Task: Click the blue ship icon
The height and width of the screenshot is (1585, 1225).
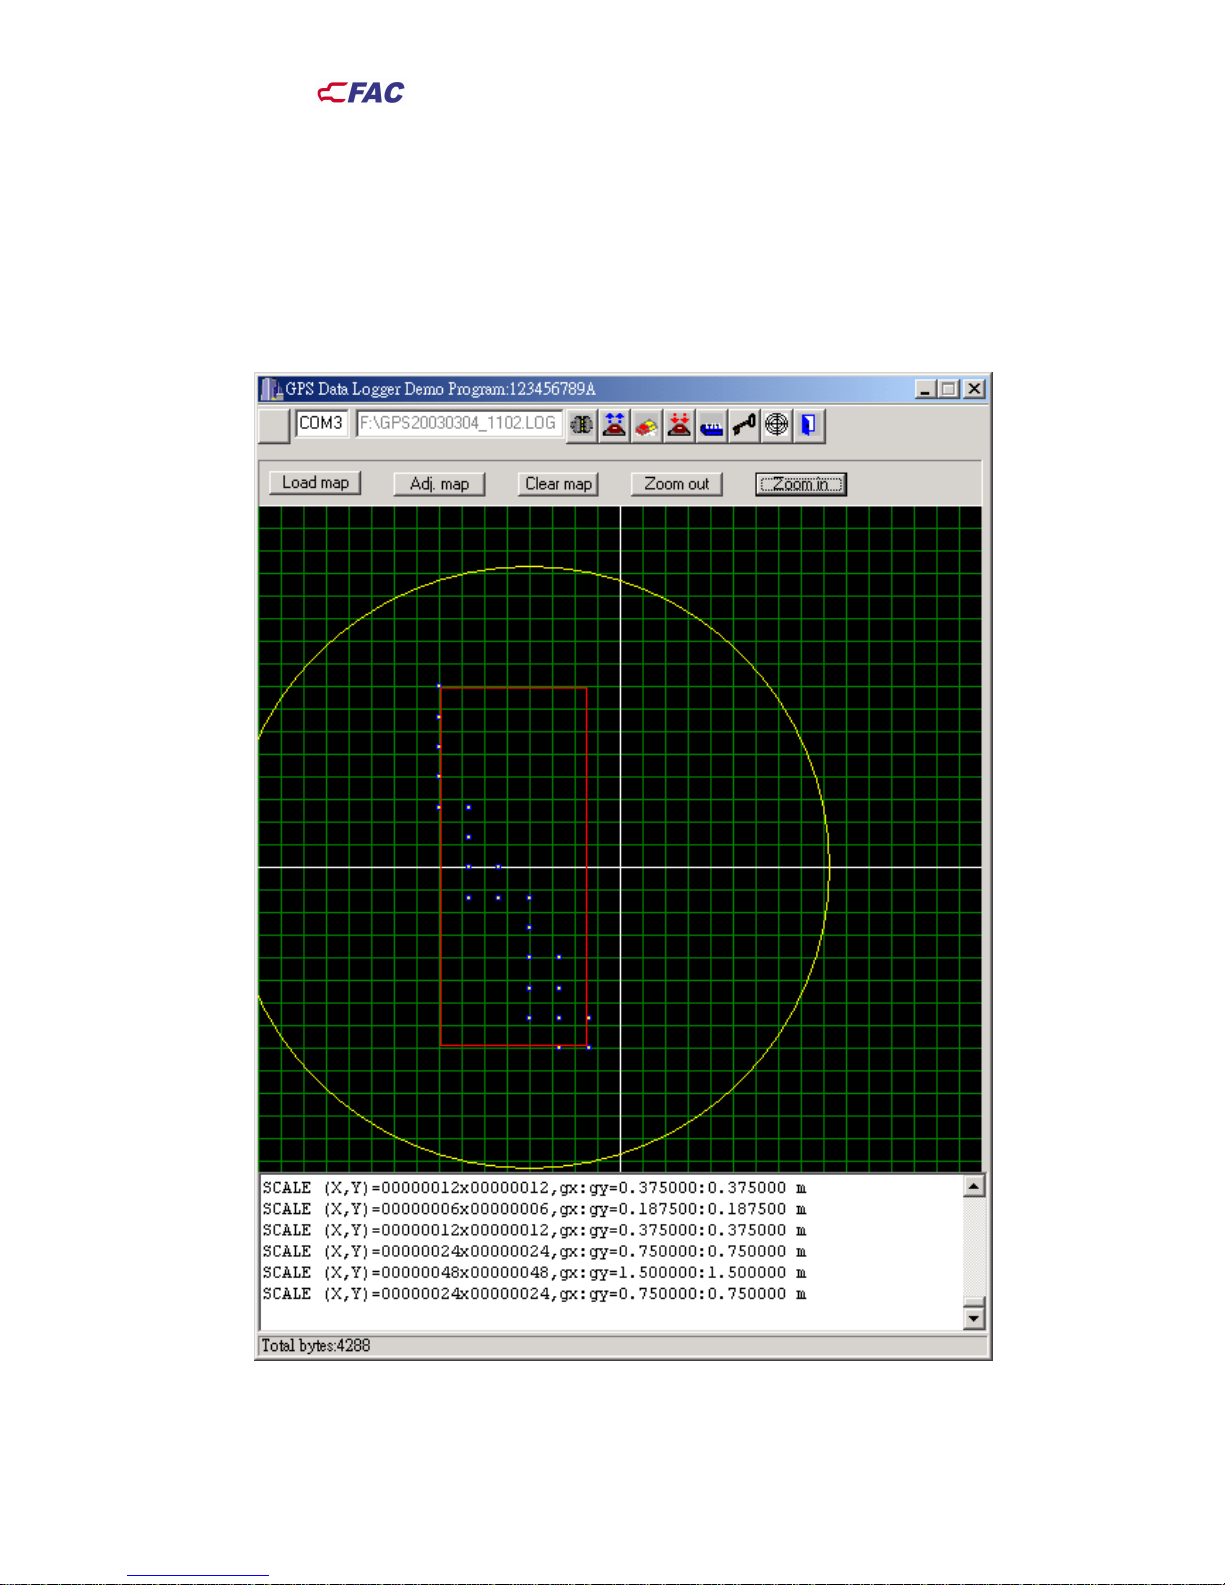Action: tap(711, 425)
